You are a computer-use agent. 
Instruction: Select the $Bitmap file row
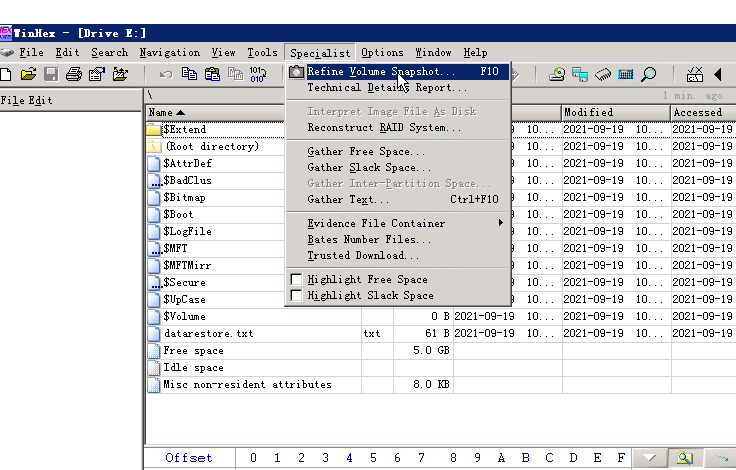(215, 198)
